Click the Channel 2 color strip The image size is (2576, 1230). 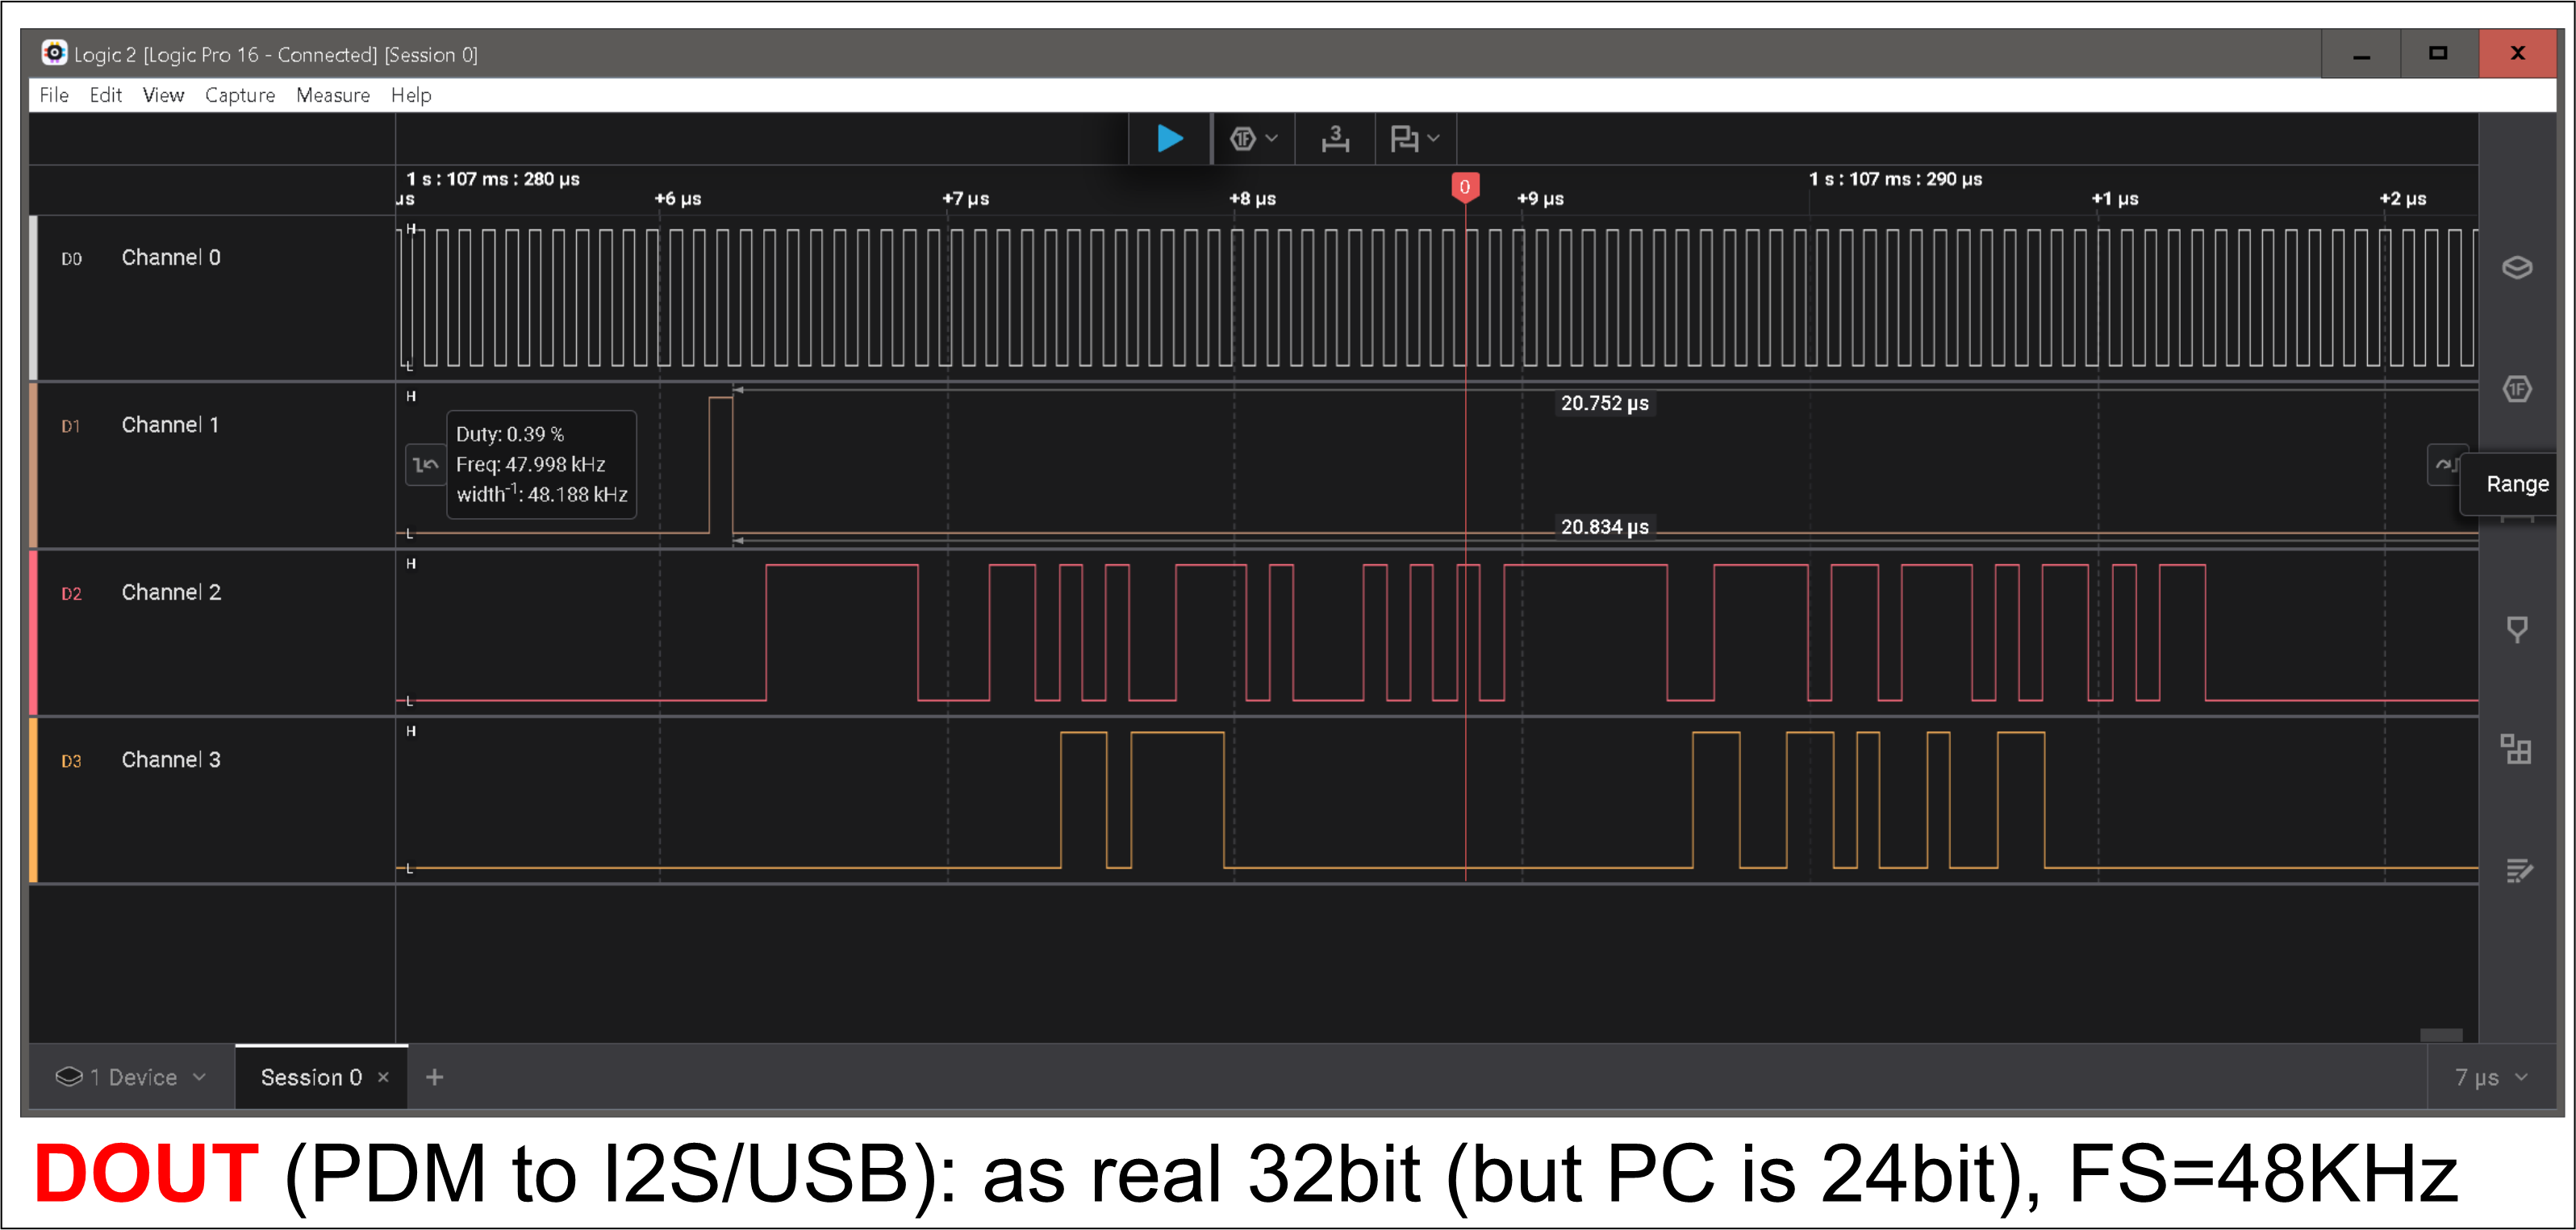click(x=34, y=631)
